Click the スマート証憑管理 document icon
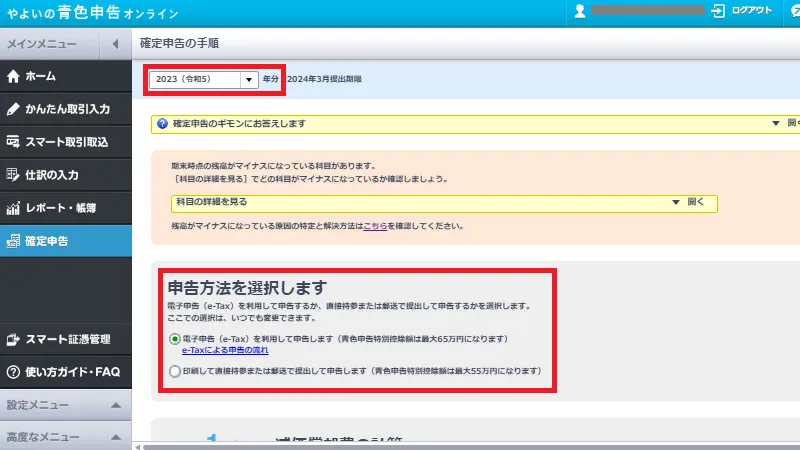The height and width of the screenshot is (450, 800). (x=13, y=339)
